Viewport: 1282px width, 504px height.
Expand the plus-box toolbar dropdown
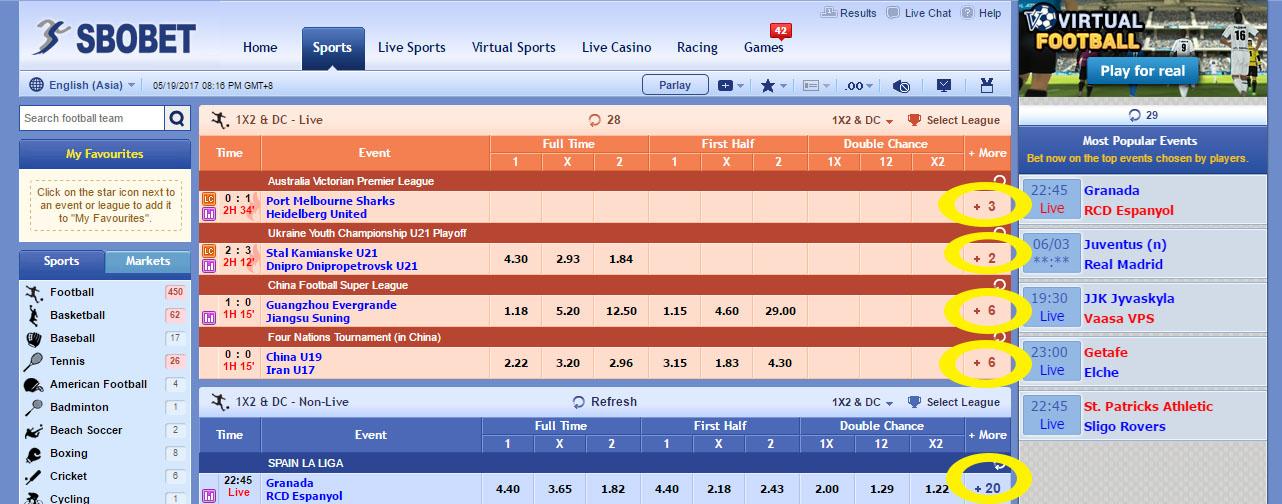coord(731,86)
